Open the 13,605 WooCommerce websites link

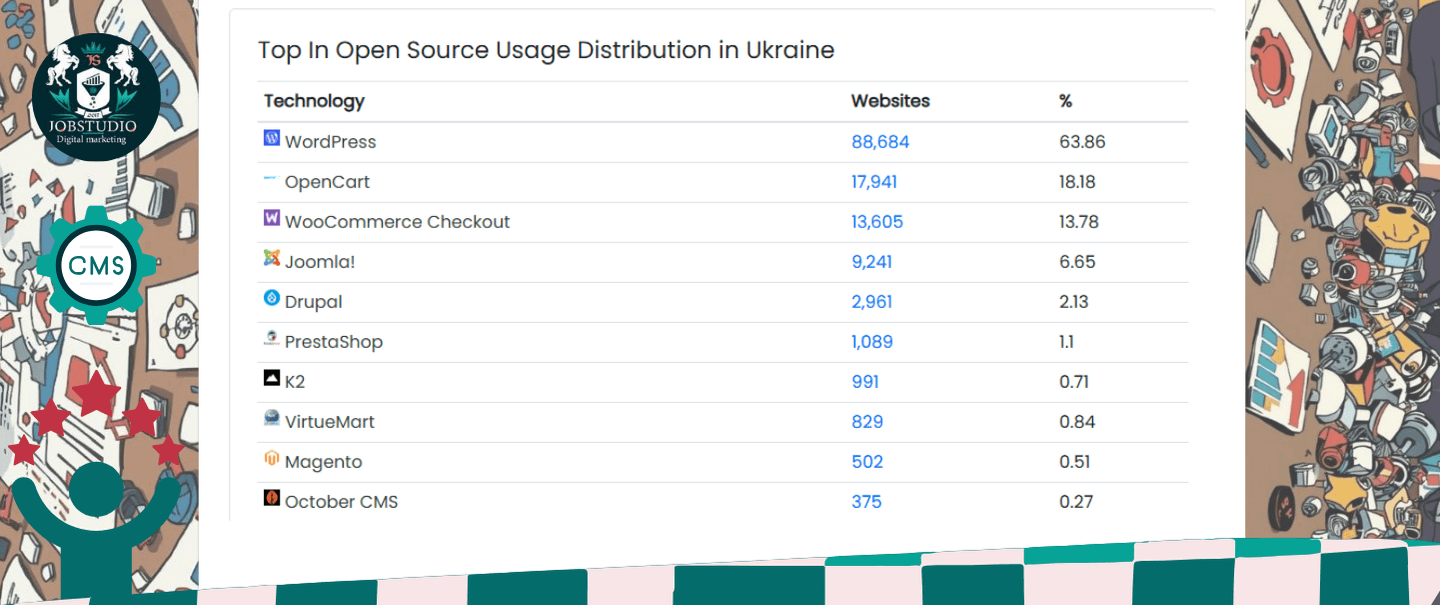(877, 222)
